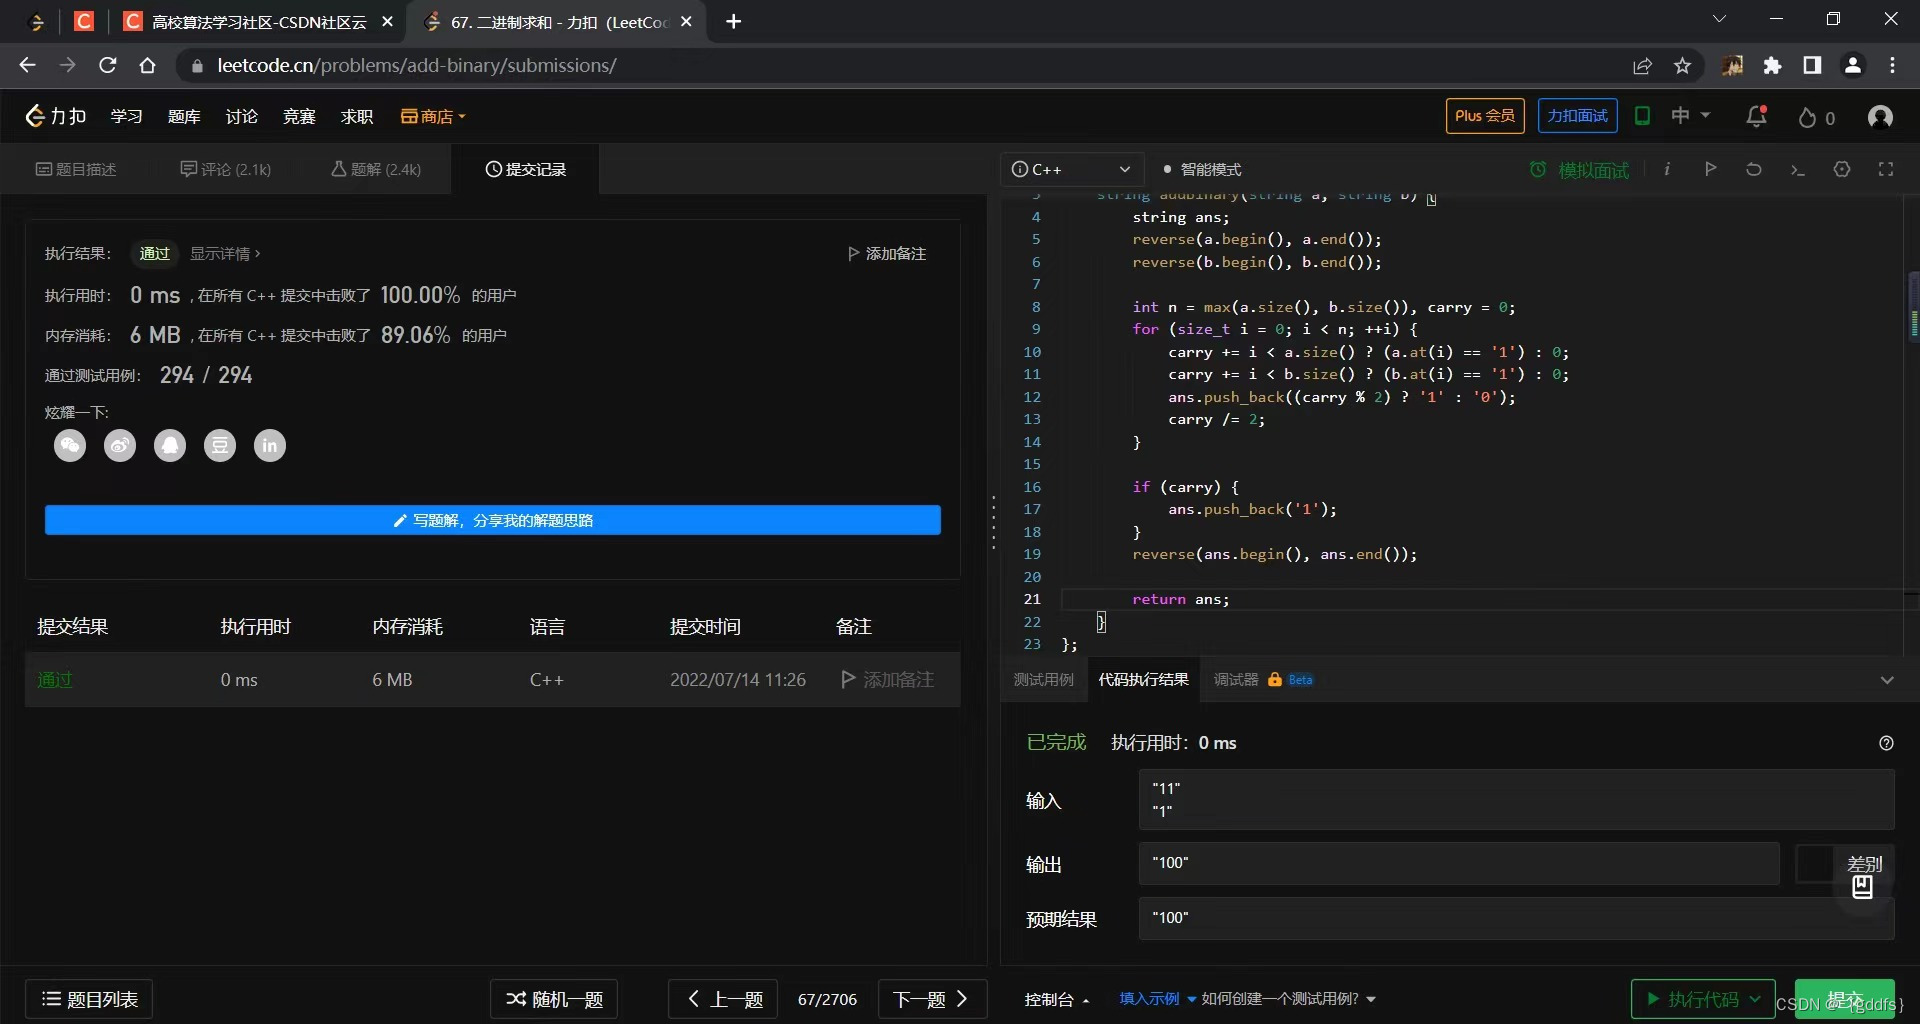Open the notifications bell
The image size is (1920, 1024).
tap(1756, 117)
